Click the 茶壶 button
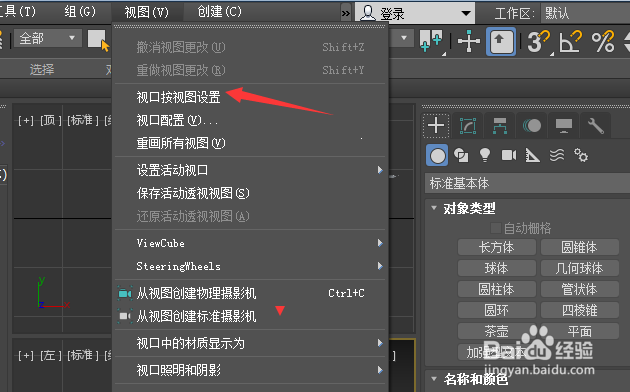The width and height of the screenshot is (630, 392). [x=497, y=331]
